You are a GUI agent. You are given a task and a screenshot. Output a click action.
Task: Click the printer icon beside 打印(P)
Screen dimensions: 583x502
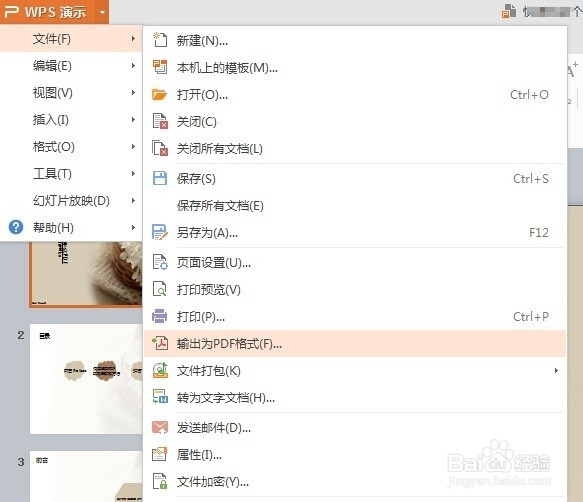160,316
